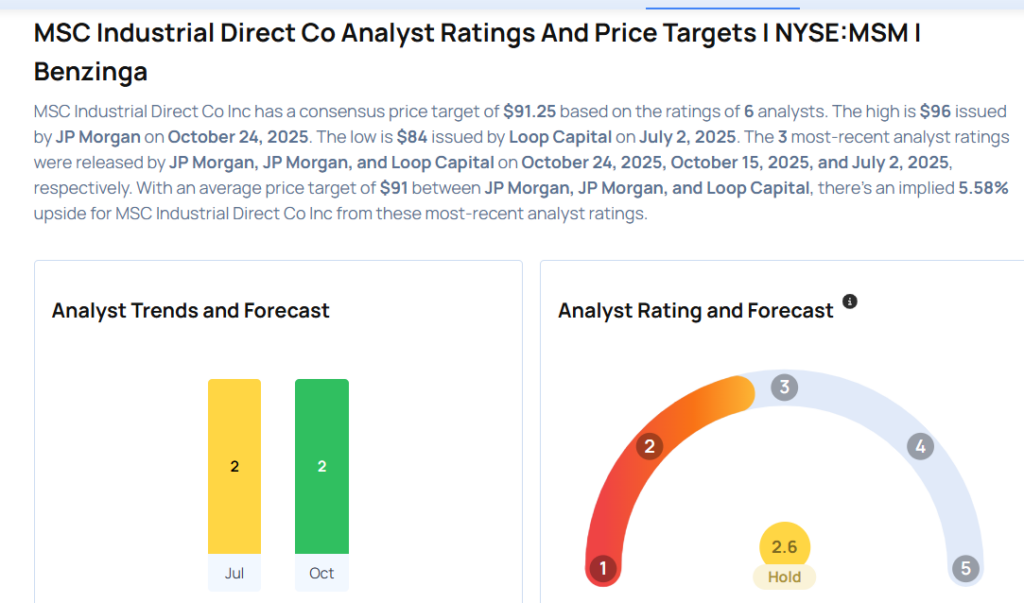Viewport: 1024px width, 603px height.
Task: Select gauge marker 3 on the rating dial
Action: 784,387
